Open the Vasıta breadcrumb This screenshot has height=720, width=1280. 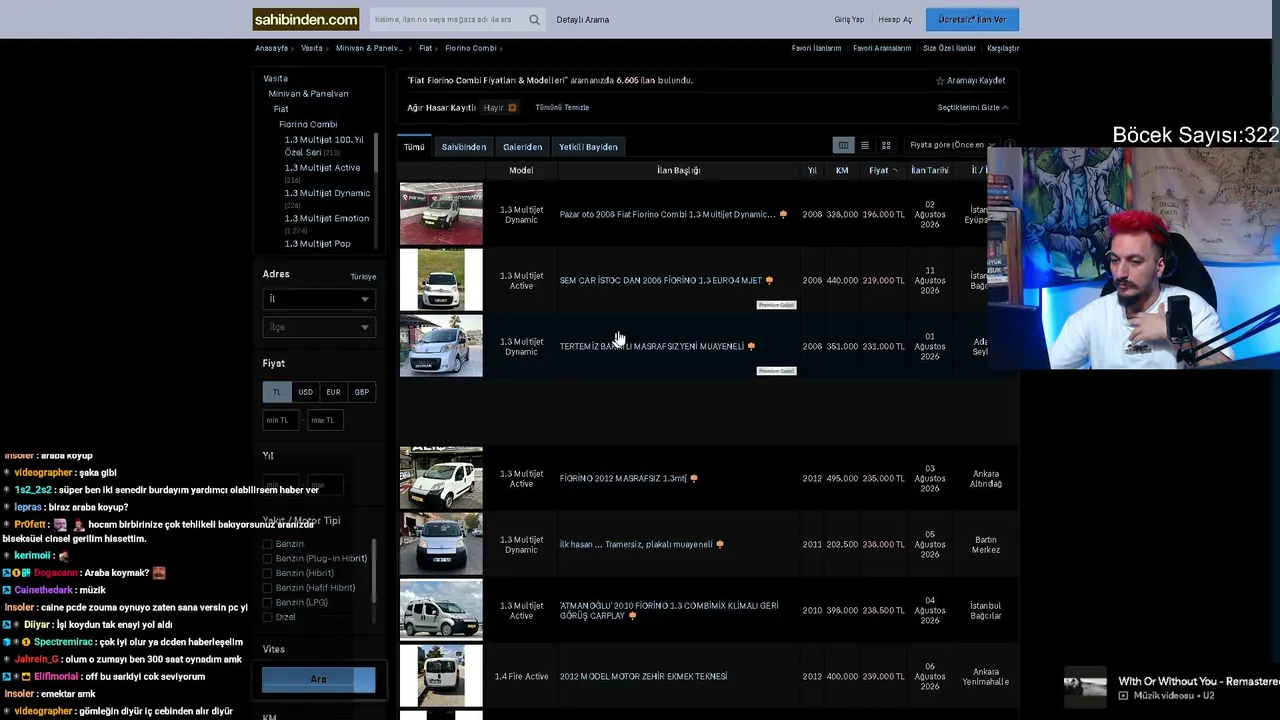click(312, 48)
